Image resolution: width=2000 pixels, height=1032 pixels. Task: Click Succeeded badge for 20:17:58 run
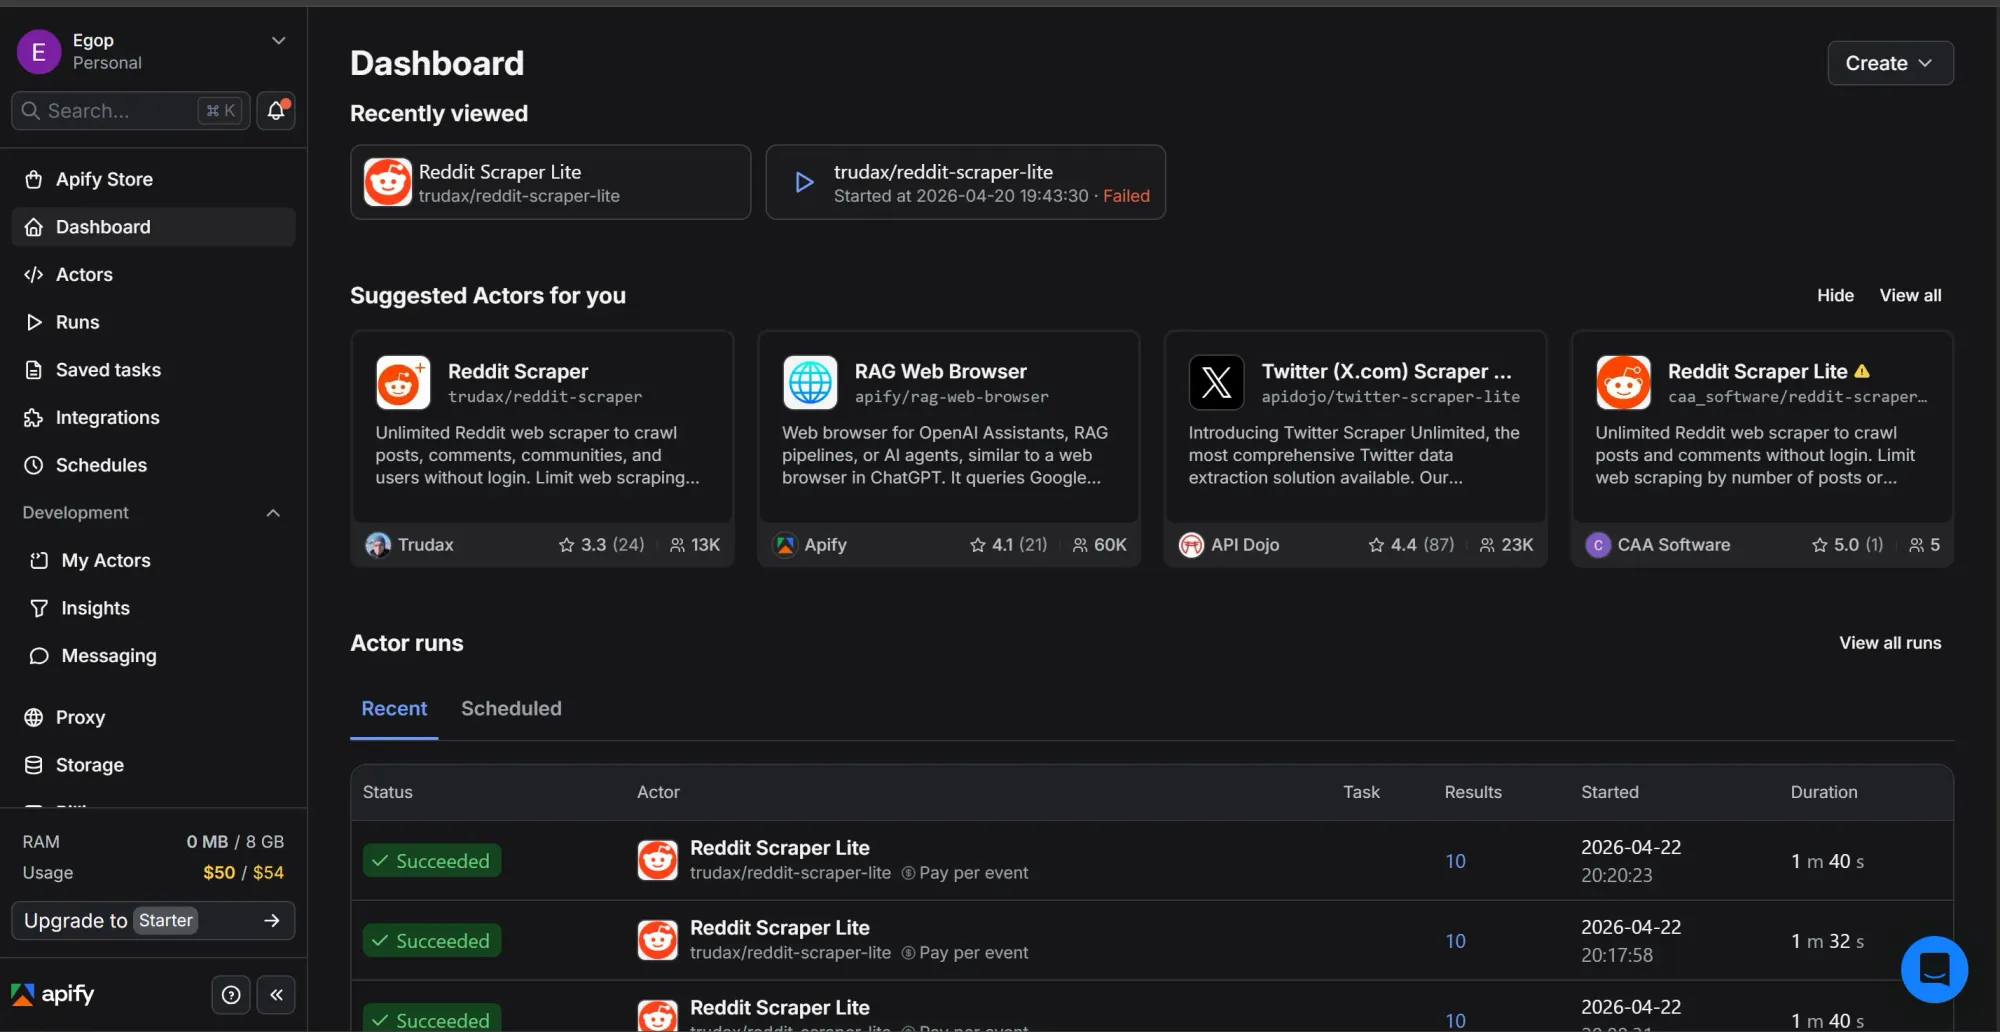tap(432, 941)
